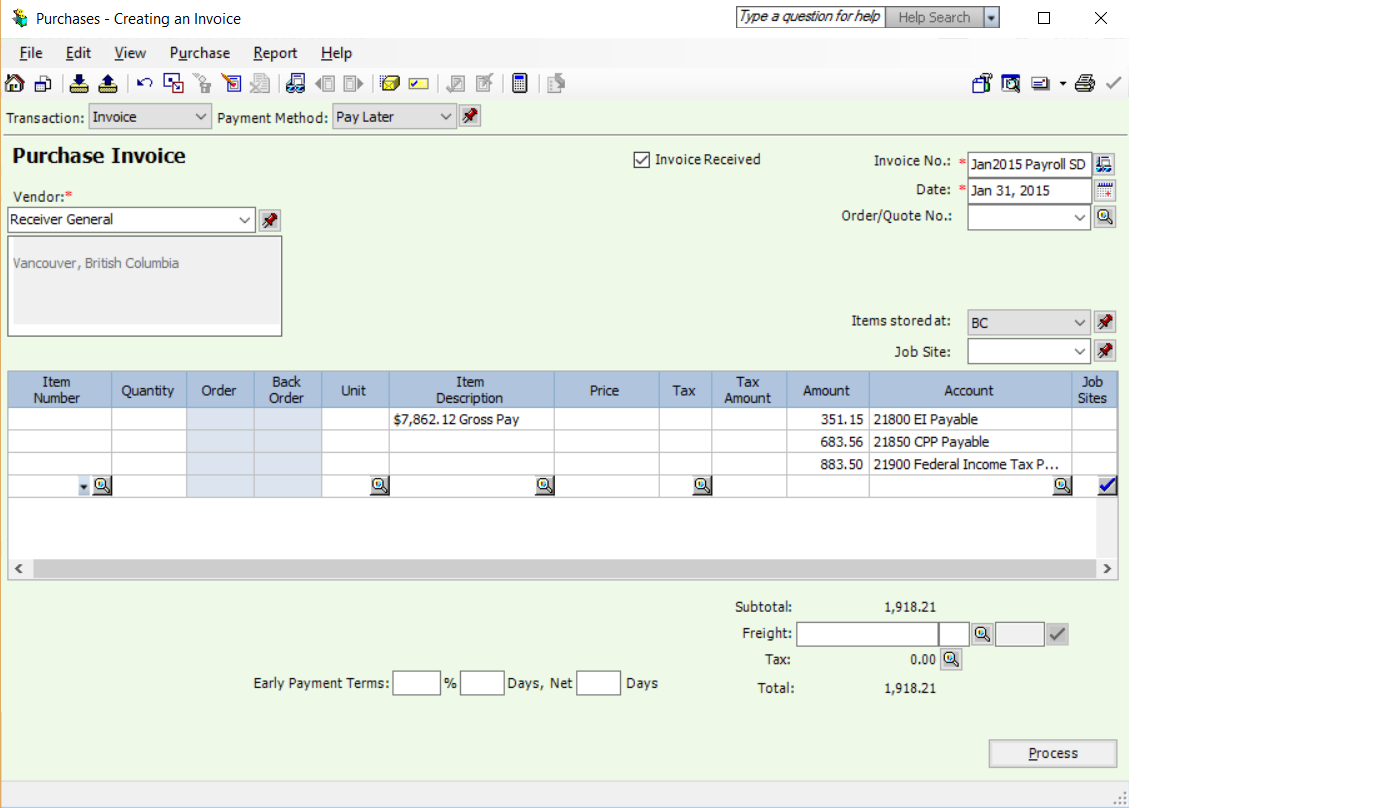Click the Help Search button
Image resolution: width=1395 pixels, height=808 pixels.
[x=934, y=18]
